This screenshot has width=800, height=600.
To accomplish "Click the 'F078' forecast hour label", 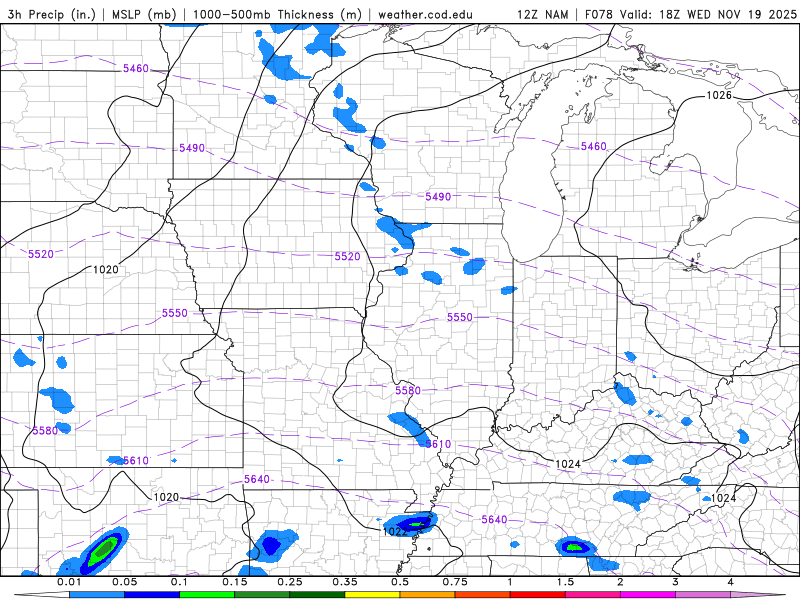I will tap(599, 14).
